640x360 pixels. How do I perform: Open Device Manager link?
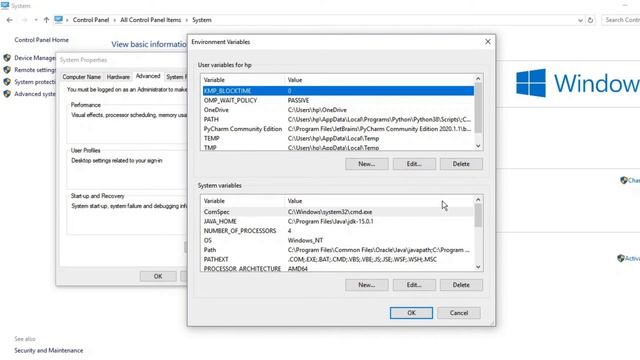pos(35,58)
